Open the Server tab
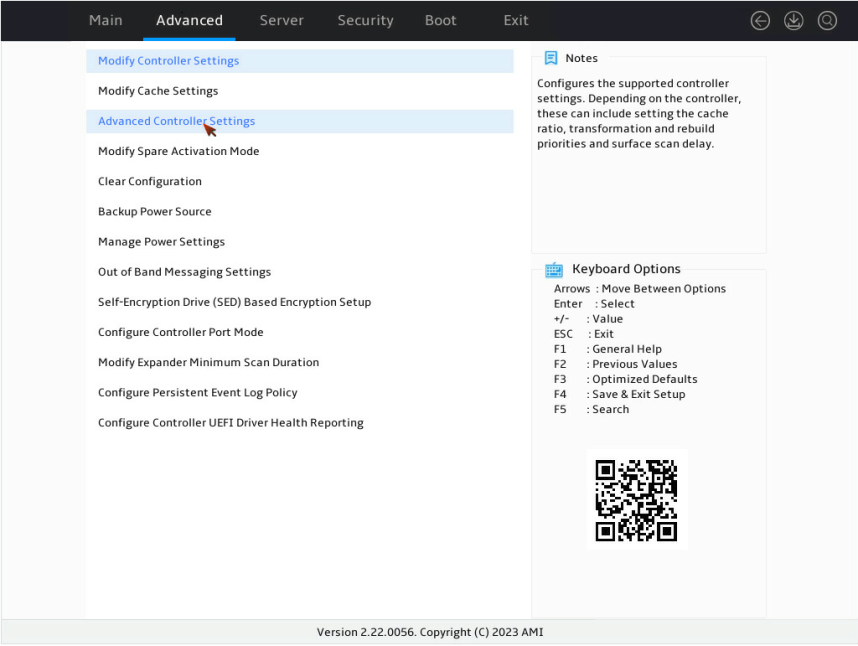Image resolution: width=858 pixels, height=646 pixels. click(281, 20)
